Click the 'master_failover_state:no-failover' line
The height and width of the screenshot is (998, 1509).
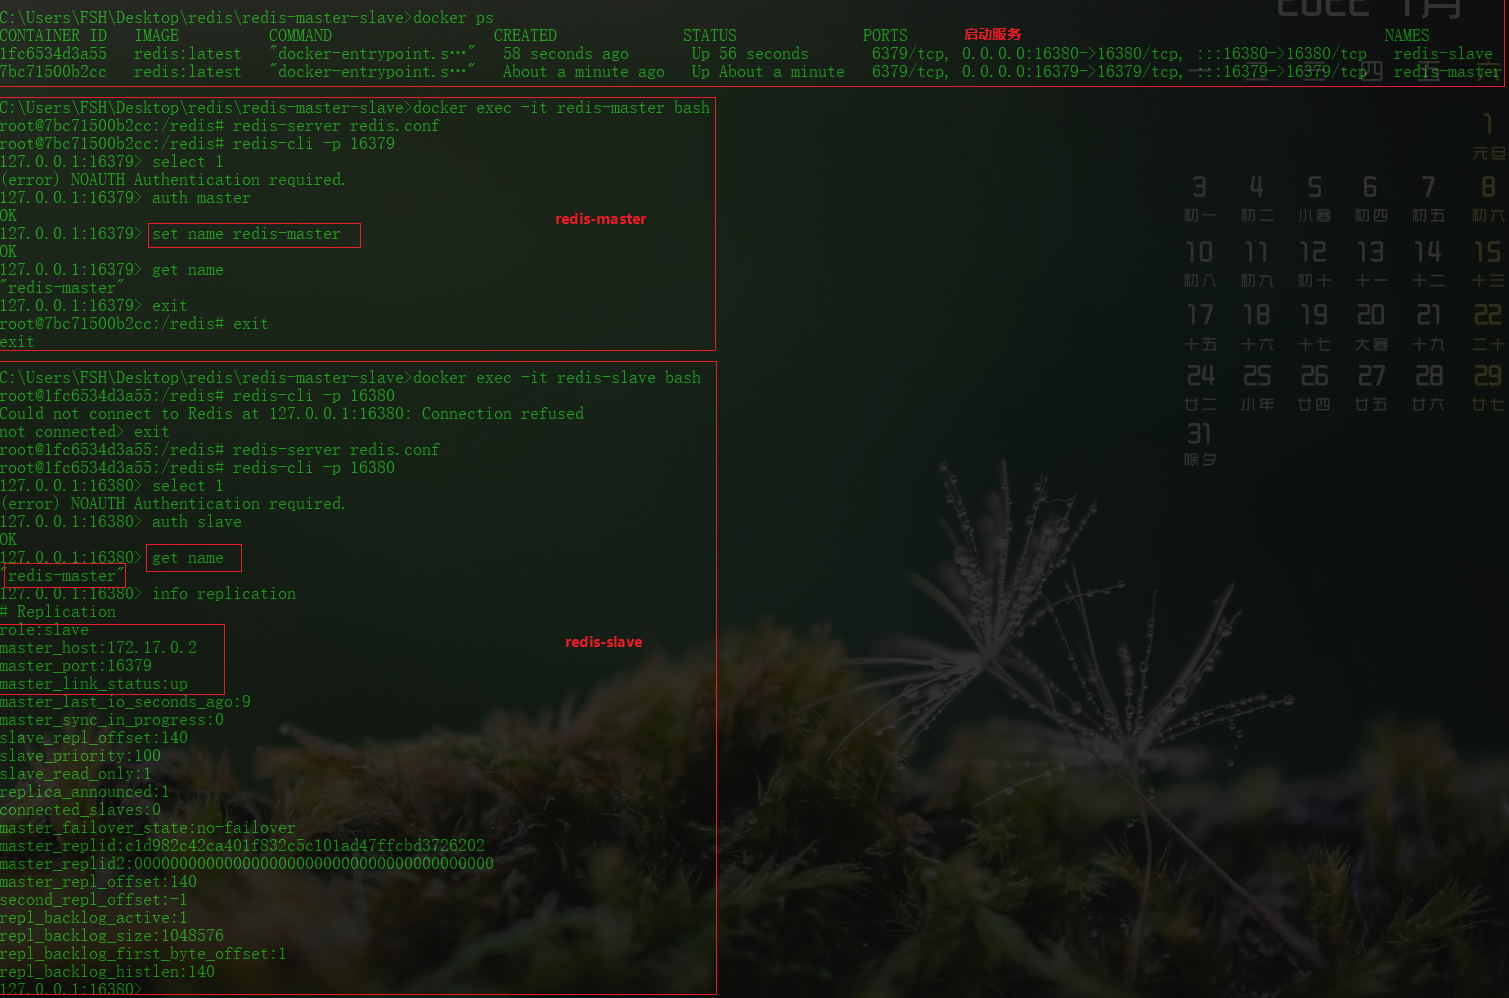click(x=148, y=827)
